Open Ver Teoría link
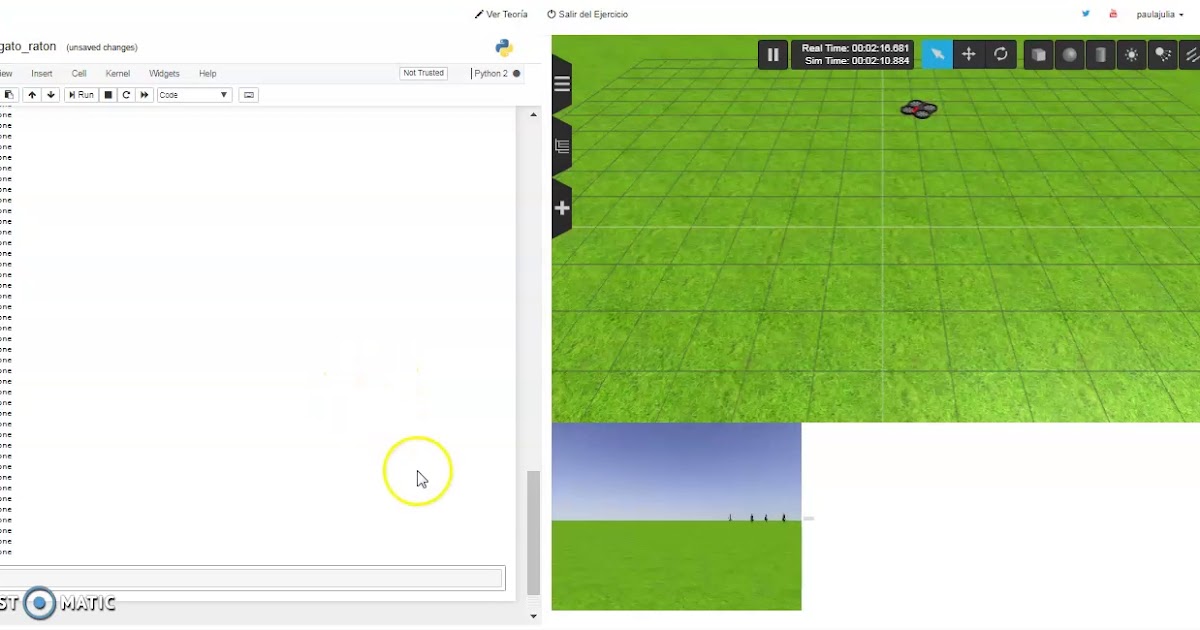Viewport: 1200px width, 630px height. point(501,15)
